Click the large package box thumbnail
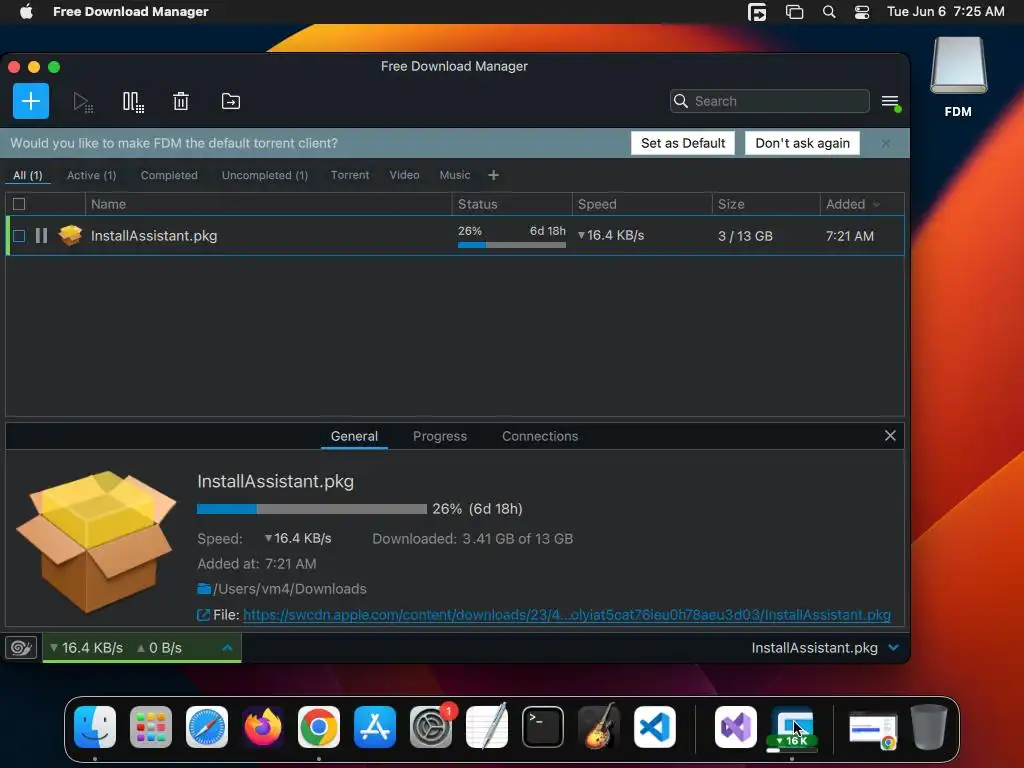 96,541
